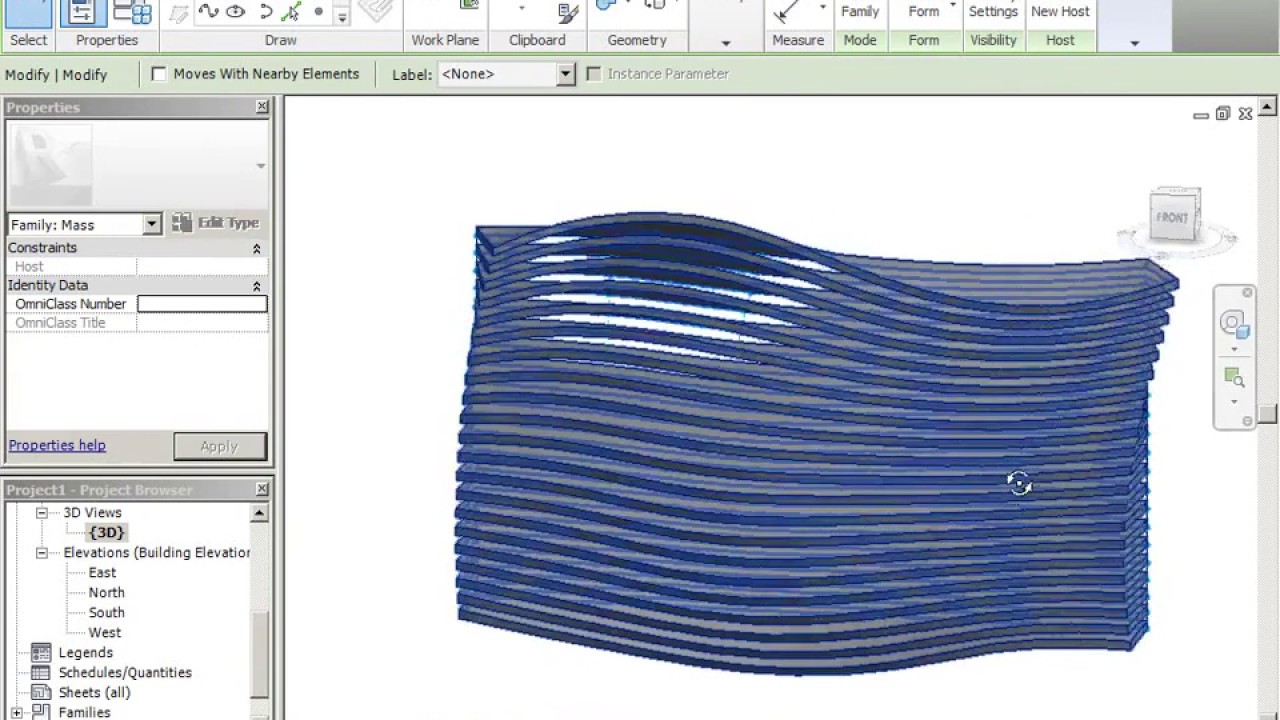The image size is (1280, 720).
Task: Click the Draw on Face icon
Action: tap(376, 10)
